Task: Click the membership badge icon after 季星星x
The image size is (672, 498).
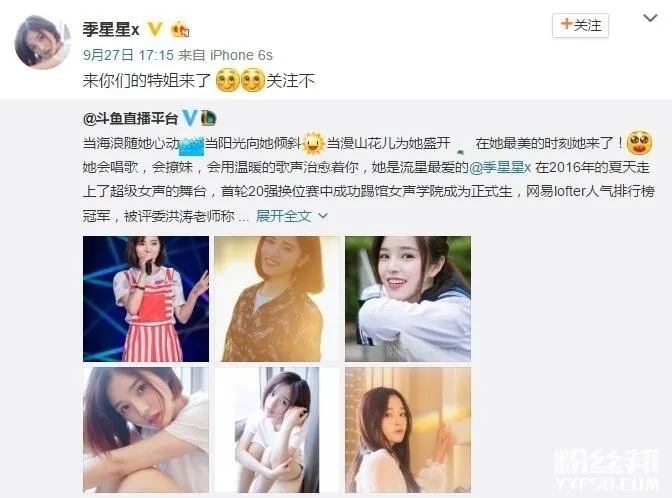Action: point(180,30)
